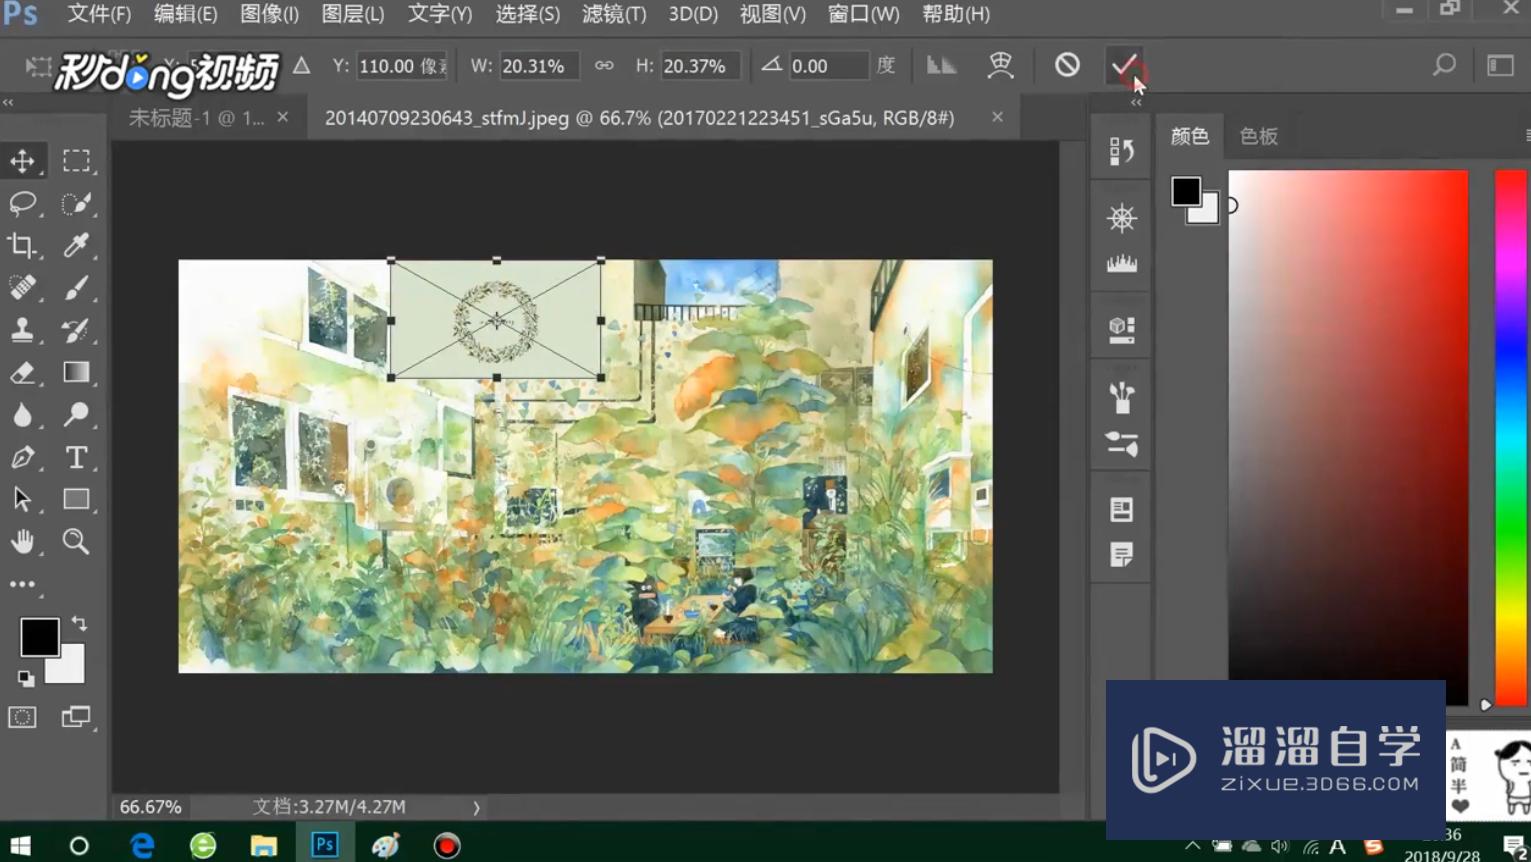The image size is (1531, 862).
Task: Select the Quick Selection tool
Action: click(76, 203)
